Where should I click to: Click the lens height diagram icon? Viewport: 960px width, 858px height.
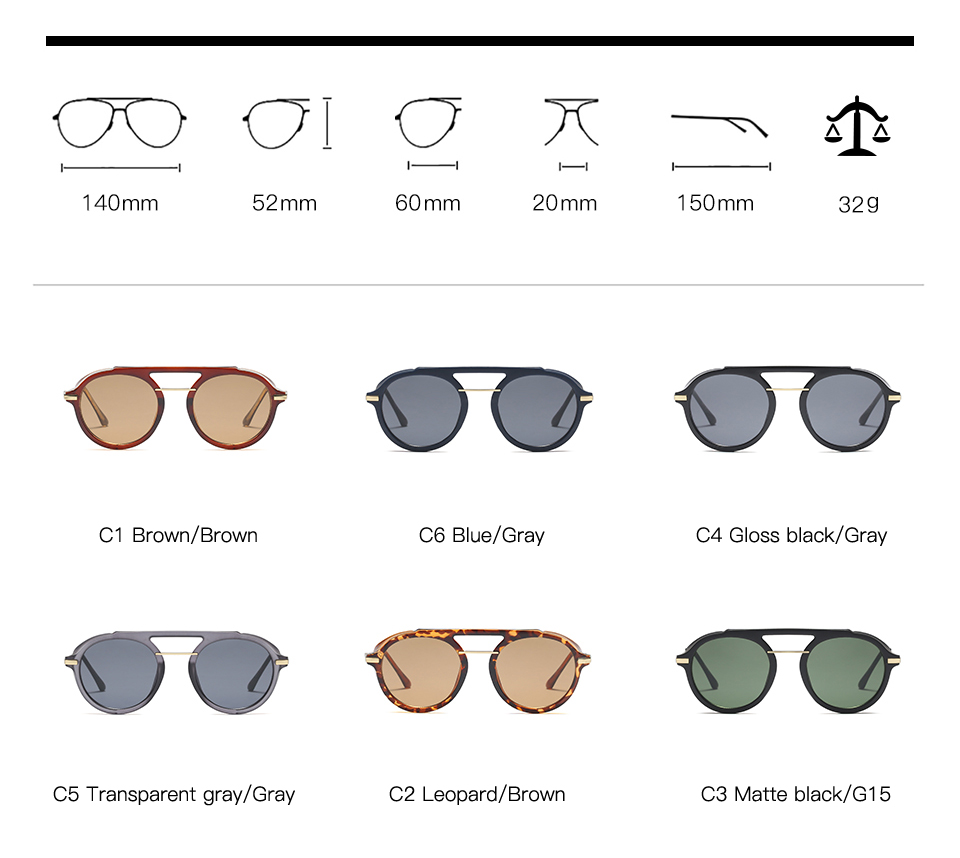[287, 123]
